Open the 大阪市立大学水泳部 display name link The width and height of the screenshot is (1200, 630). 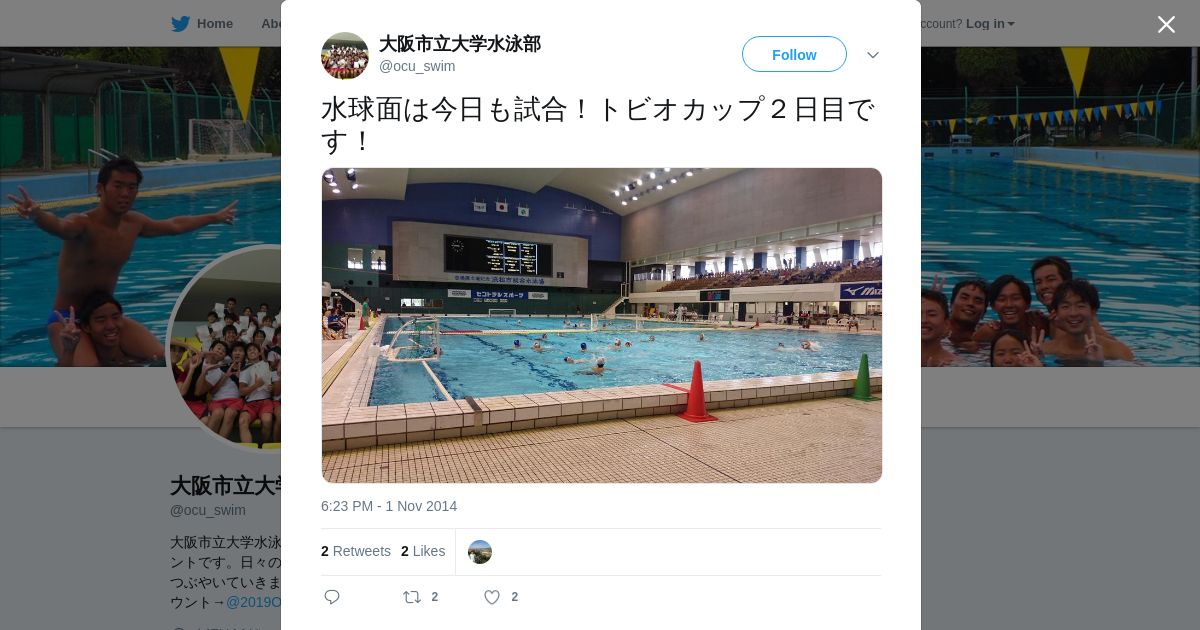click(x=460, y=44)
